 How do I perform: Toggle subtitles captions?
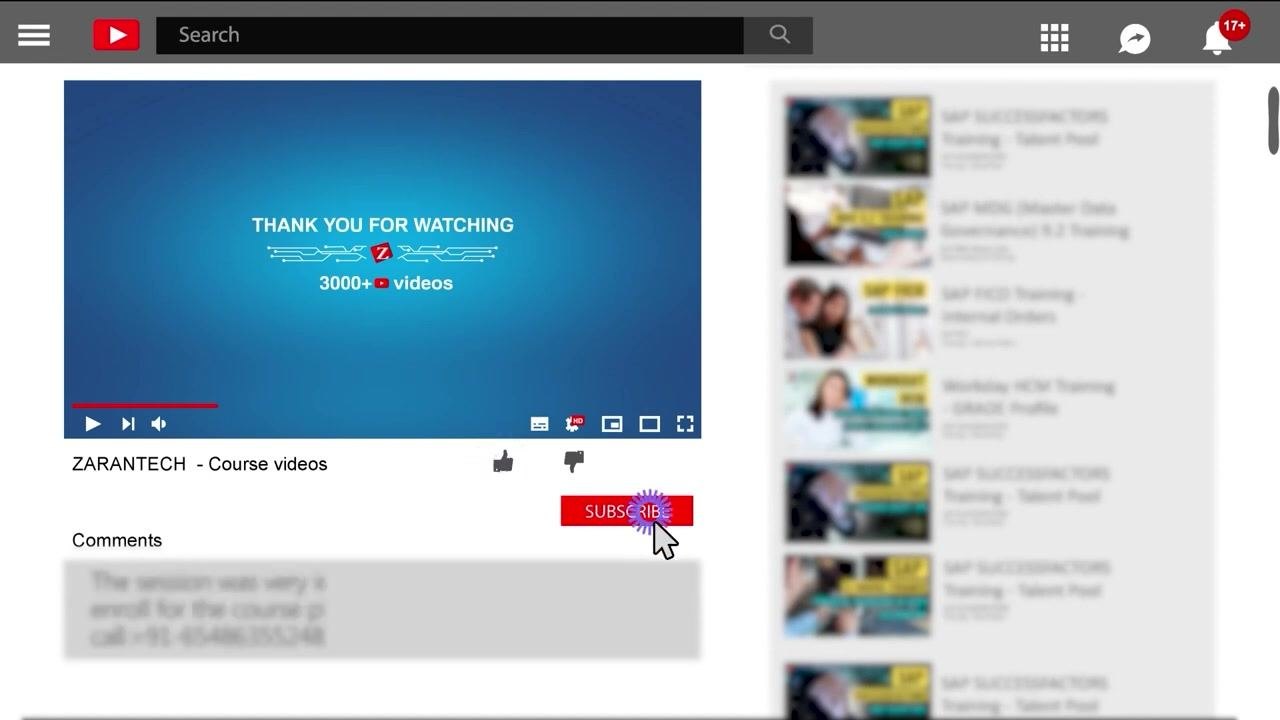click(x=539, y=424)
